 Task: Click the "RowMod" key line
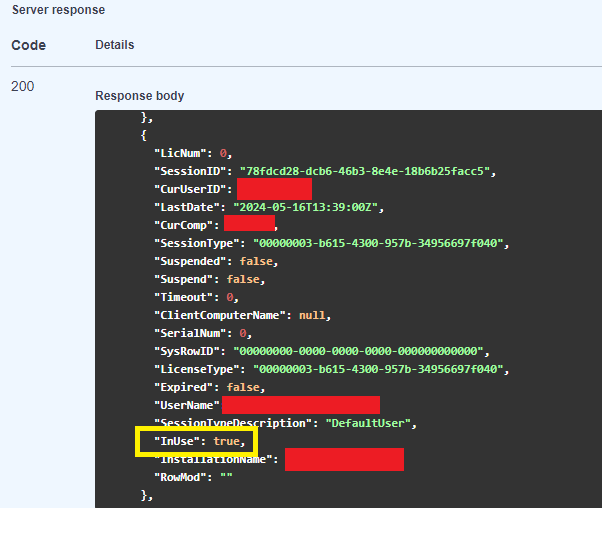pyautogui.click(x=193, y=478)
